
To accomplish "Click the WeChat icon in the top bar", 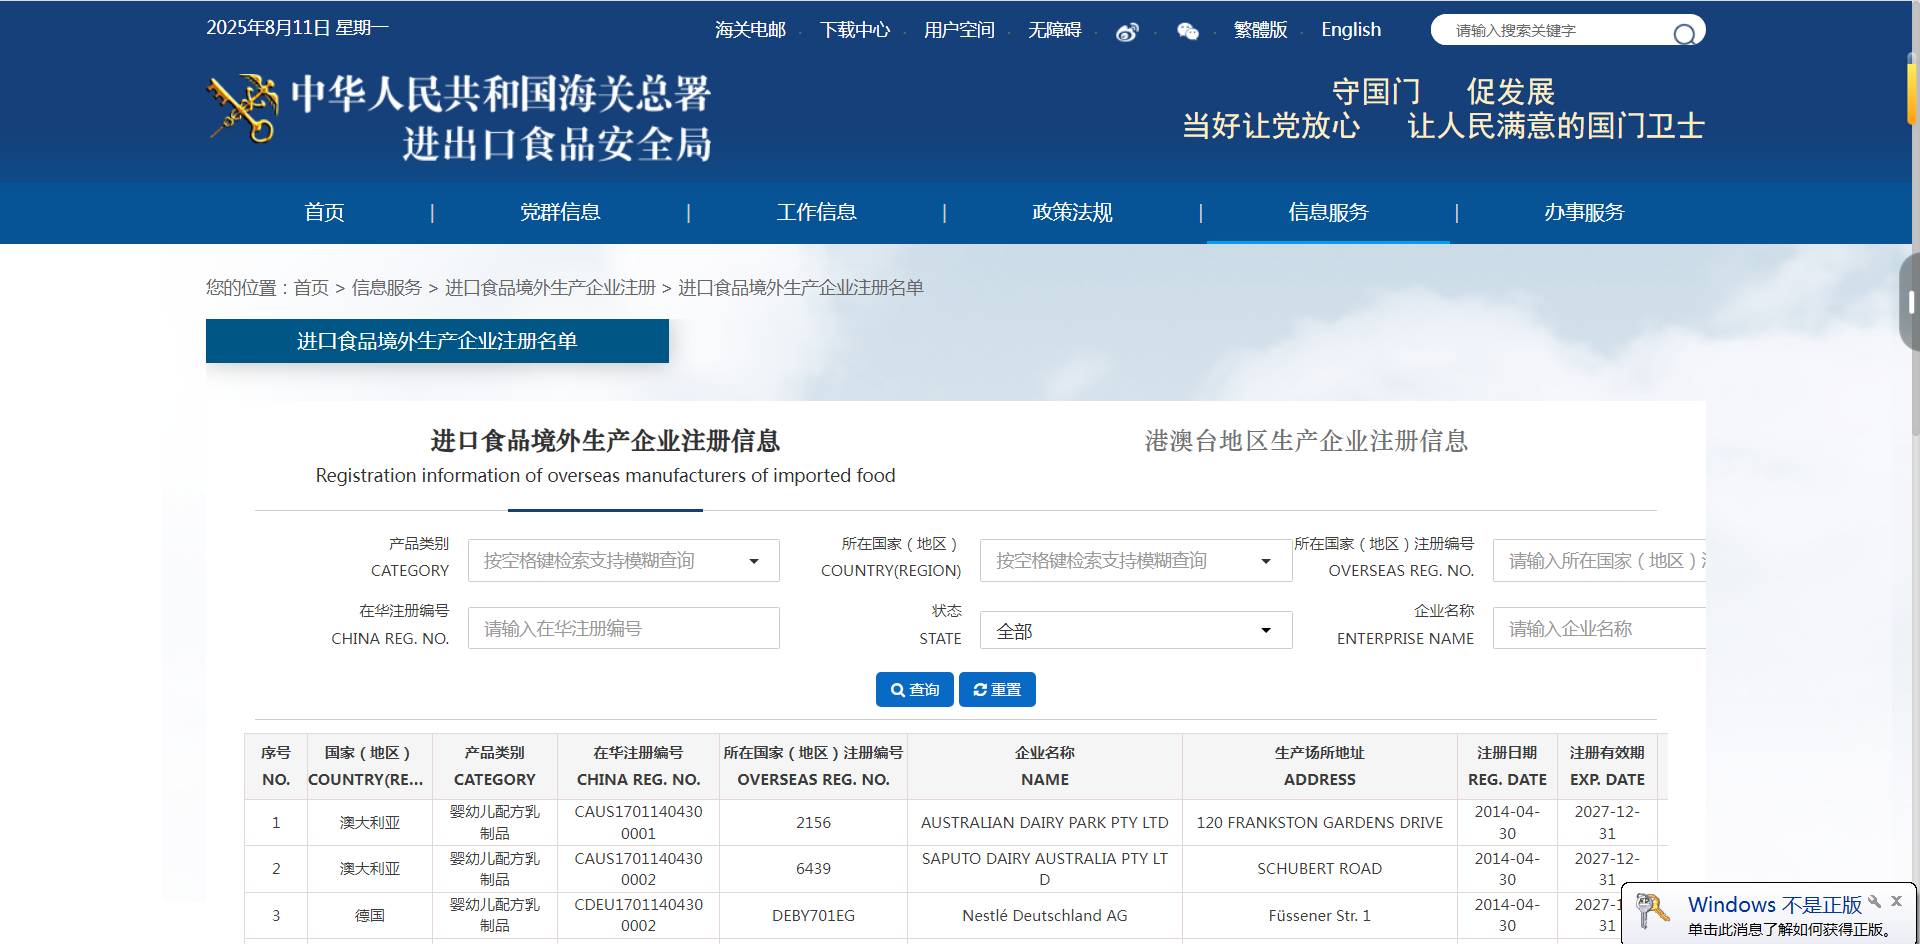I will (x=1187, y=31).
